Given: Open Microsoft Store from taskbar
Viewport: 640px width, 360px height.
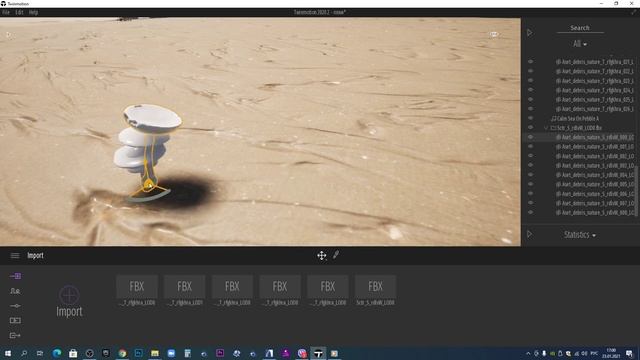Looking at the screenshot, I should 73,353.
